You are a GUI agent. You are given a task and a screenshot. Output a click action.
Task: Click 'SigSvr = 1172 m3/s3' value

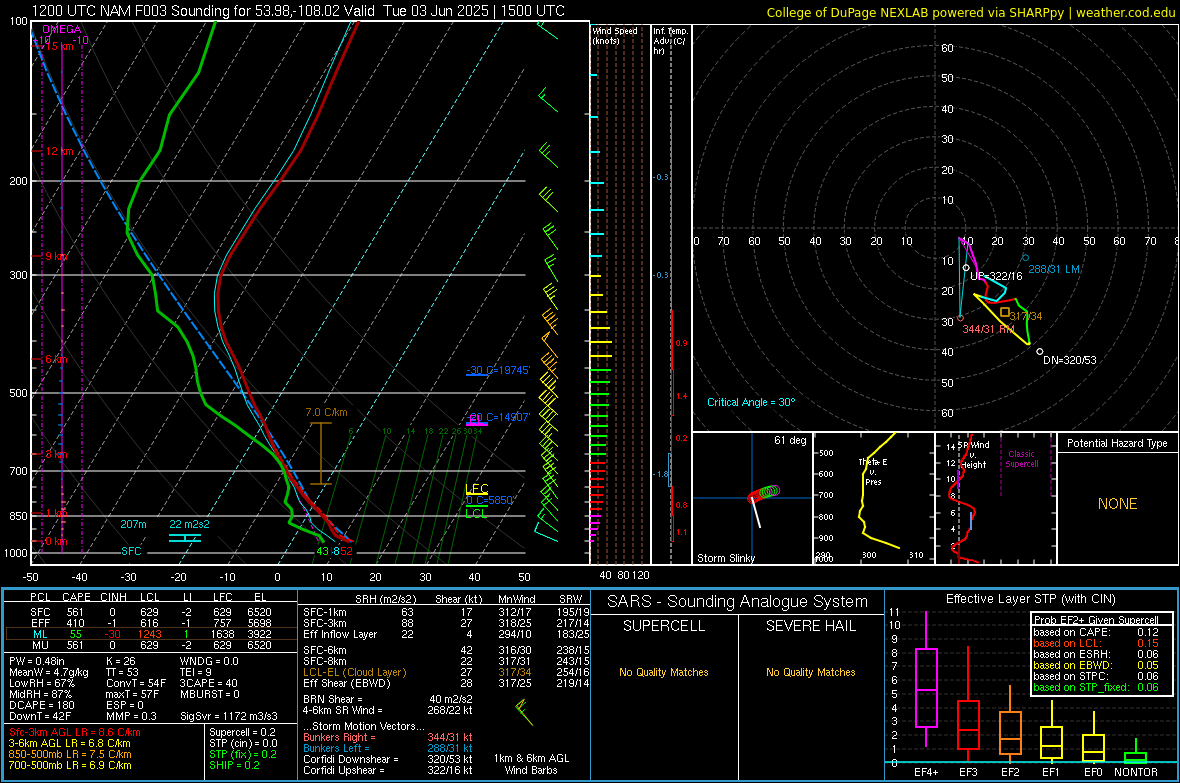click(229, 717)
